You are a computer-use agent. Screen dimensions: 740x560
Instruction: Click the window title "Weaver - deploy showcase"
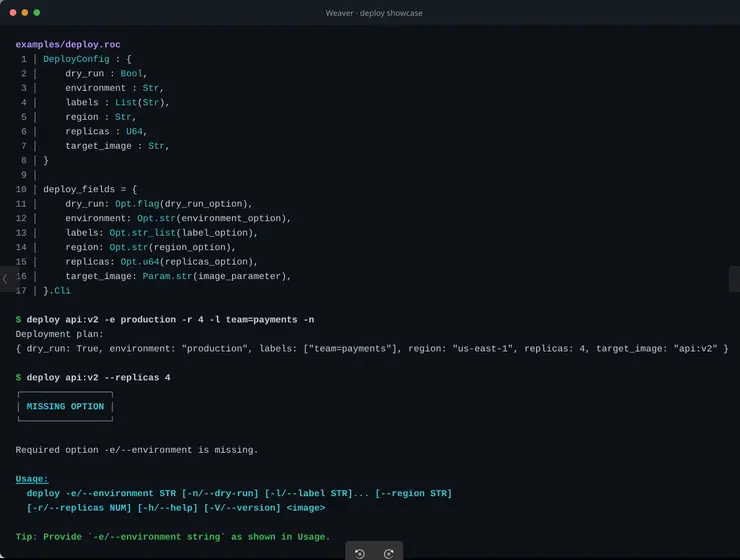click(x=374, y=13)
